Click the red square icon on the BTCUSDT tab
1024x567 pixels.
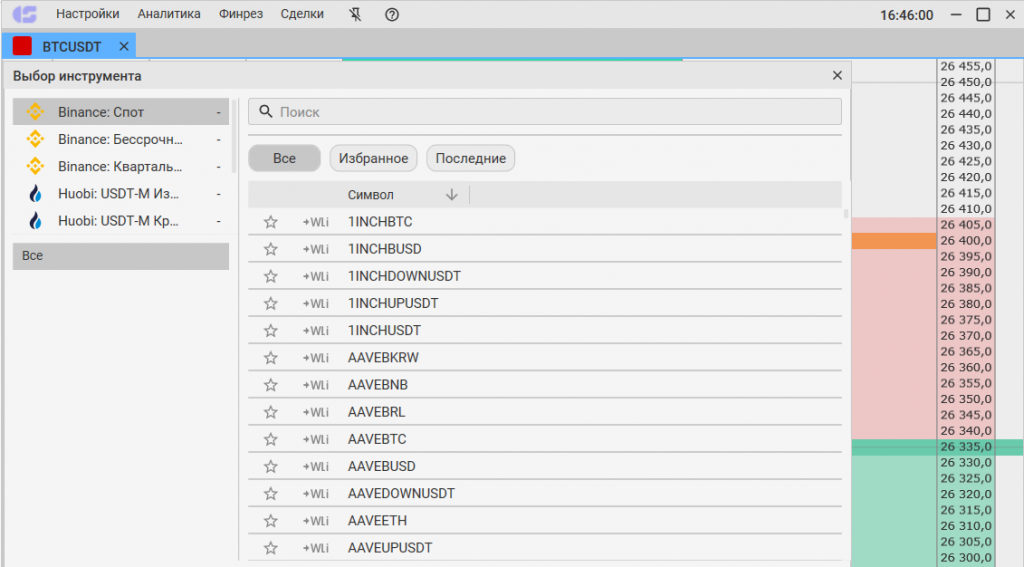(x=22, y=46)
